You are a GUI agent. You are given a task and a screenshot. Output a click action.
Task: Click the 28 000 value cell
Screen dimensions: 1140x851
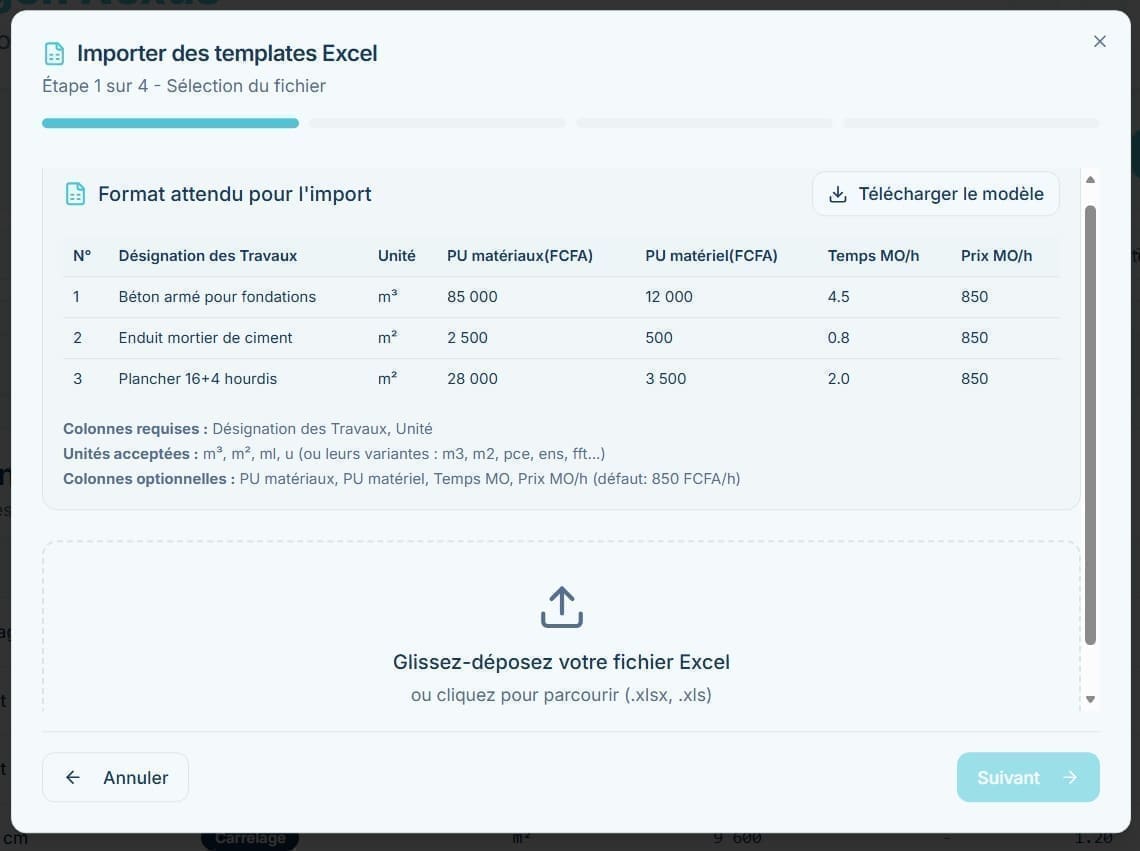point(473,378)
